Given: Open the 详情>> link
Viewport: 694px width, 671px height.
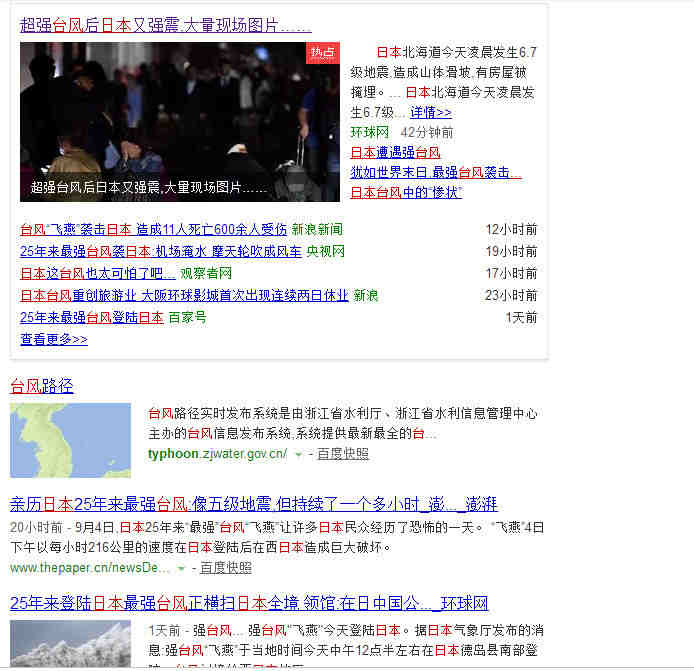Looking at the screenshot, I should pos(430,112).
